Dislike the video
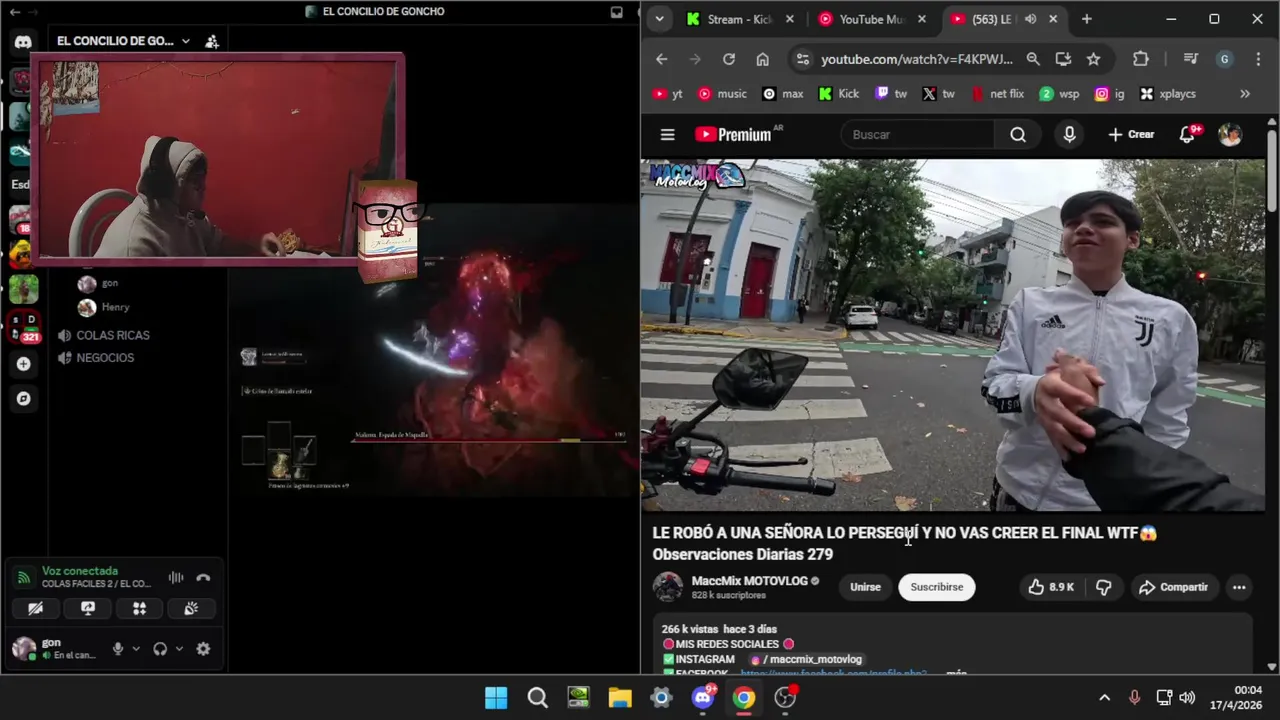Image resolution: width=1280 pixels, height=720 pixels. 1104,587
